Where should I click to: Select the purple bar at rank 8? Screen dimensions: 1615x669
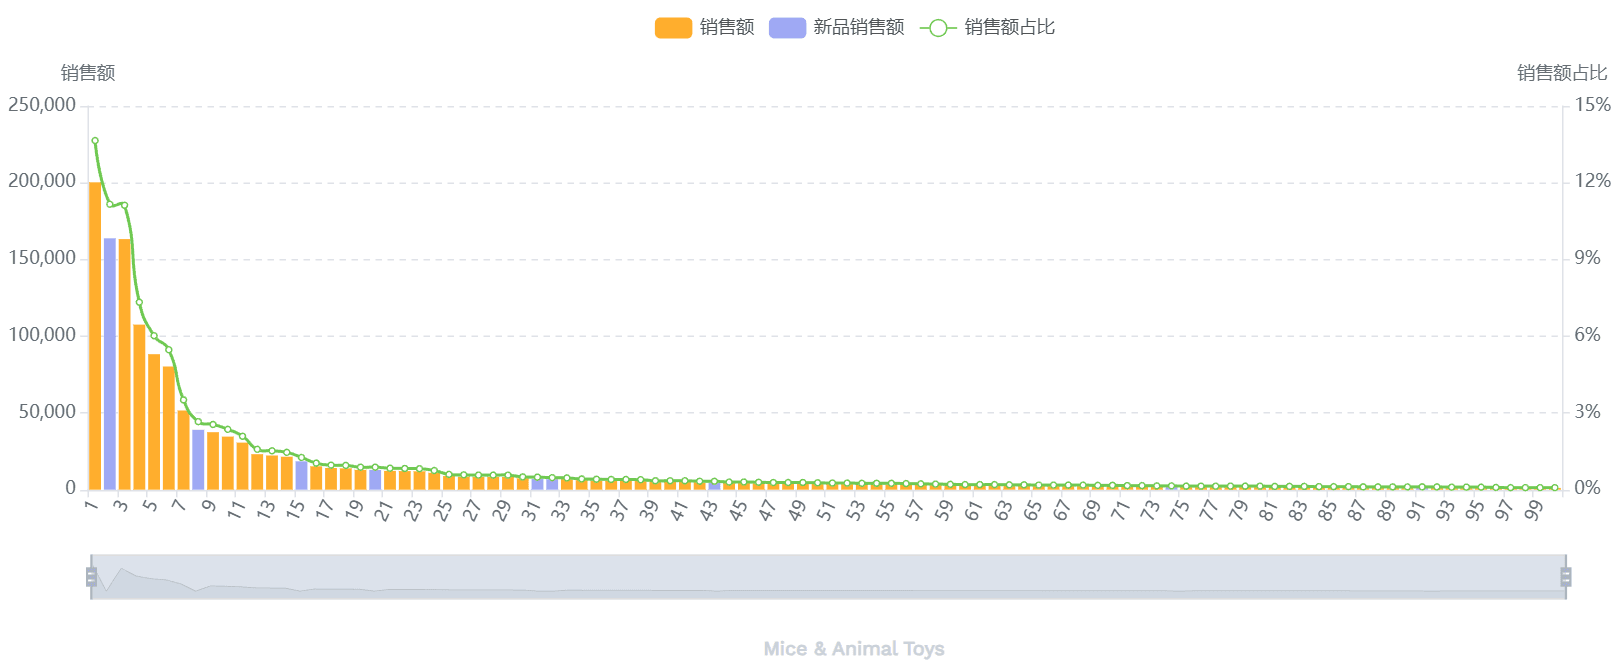click(x=198, y=459)
